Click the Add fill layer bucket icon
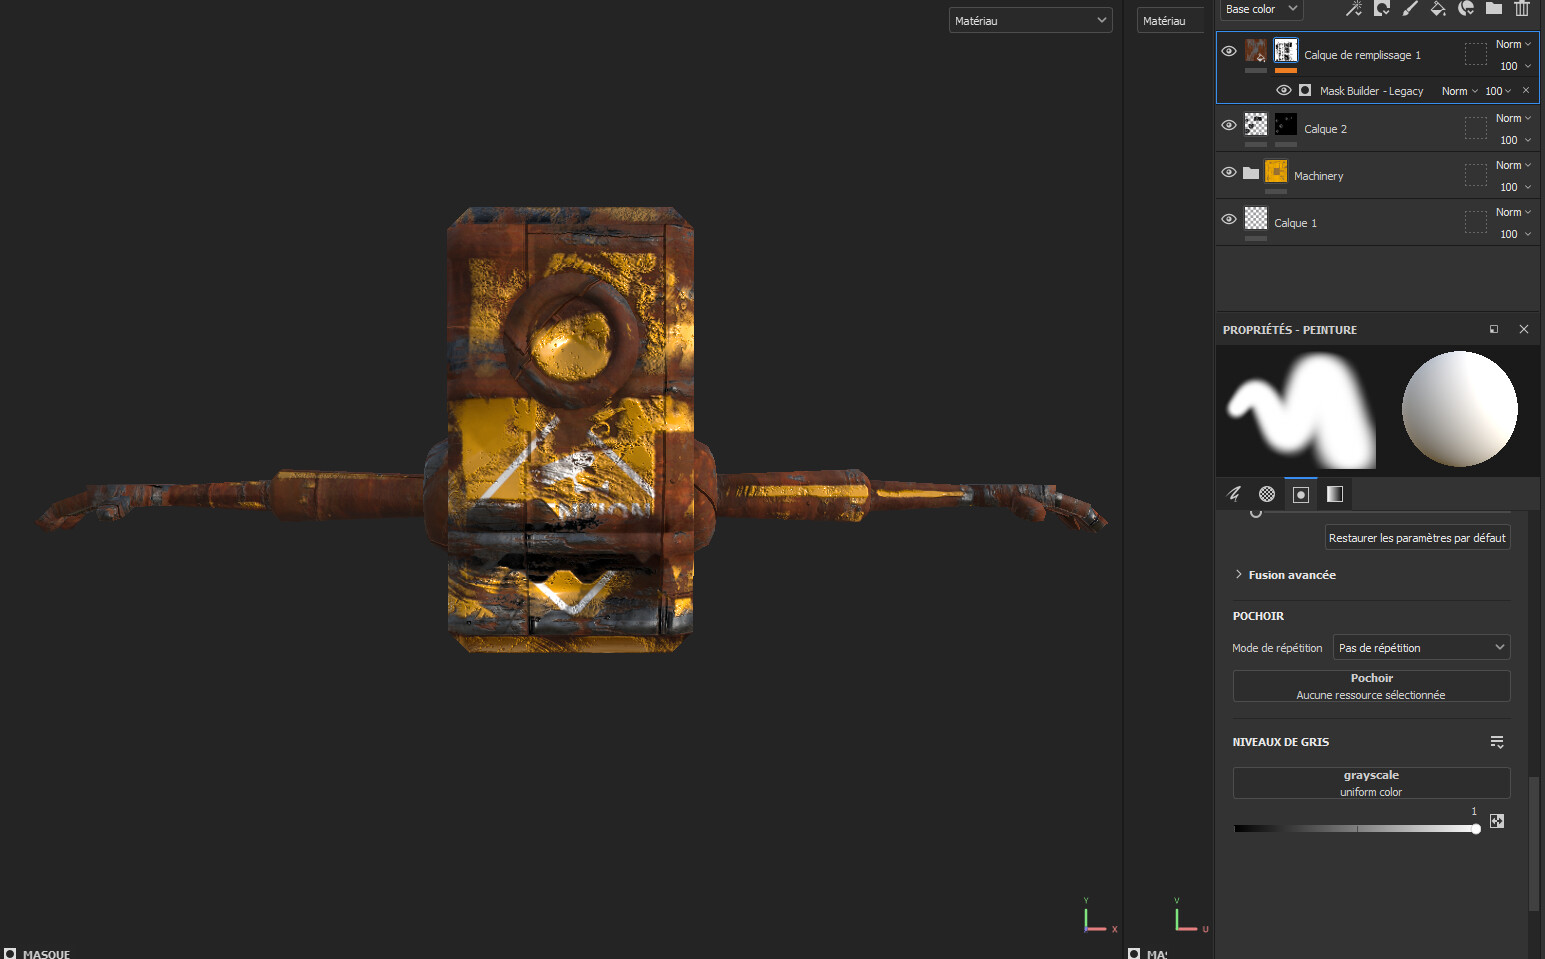Image resolution: width=1545 pixels, height=959 pixels. click(1438, 9)
